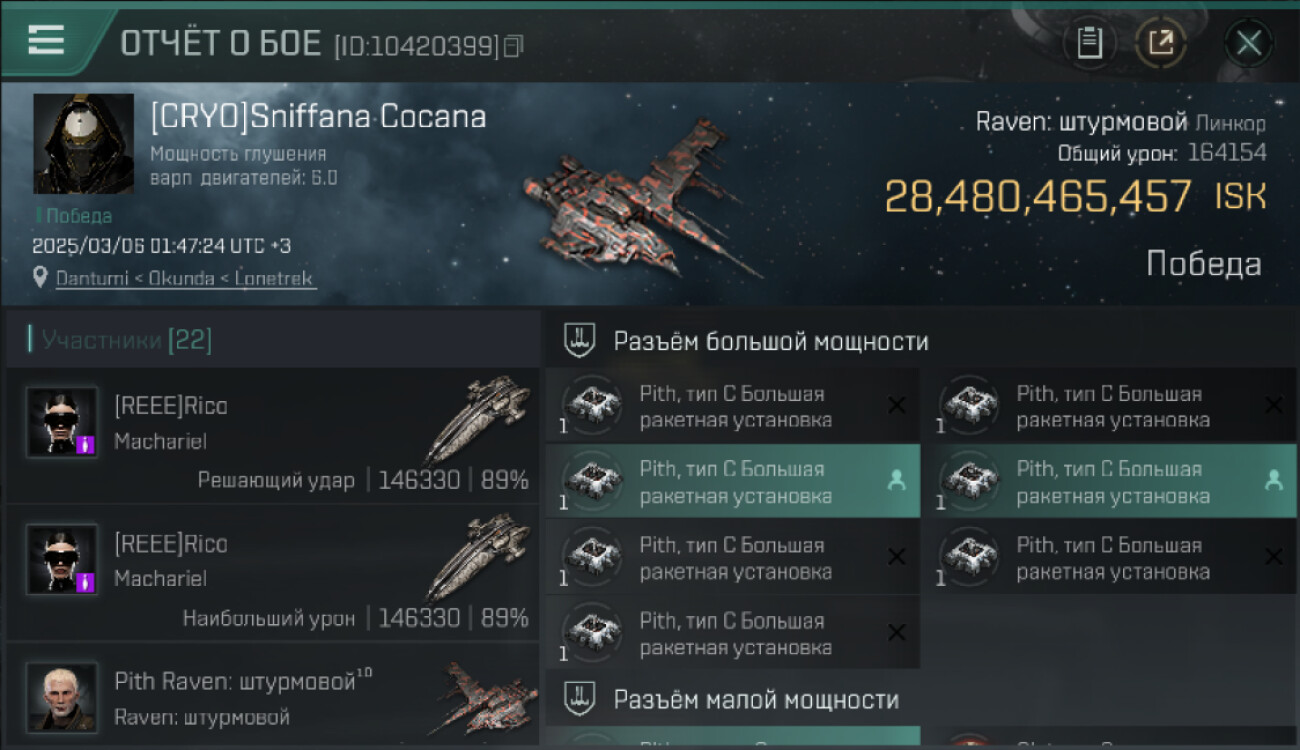Viewport: 1300px width, 750px height.
Task: Select highlighted right Pith launcher with person icon
Action: click(1108, 481)
